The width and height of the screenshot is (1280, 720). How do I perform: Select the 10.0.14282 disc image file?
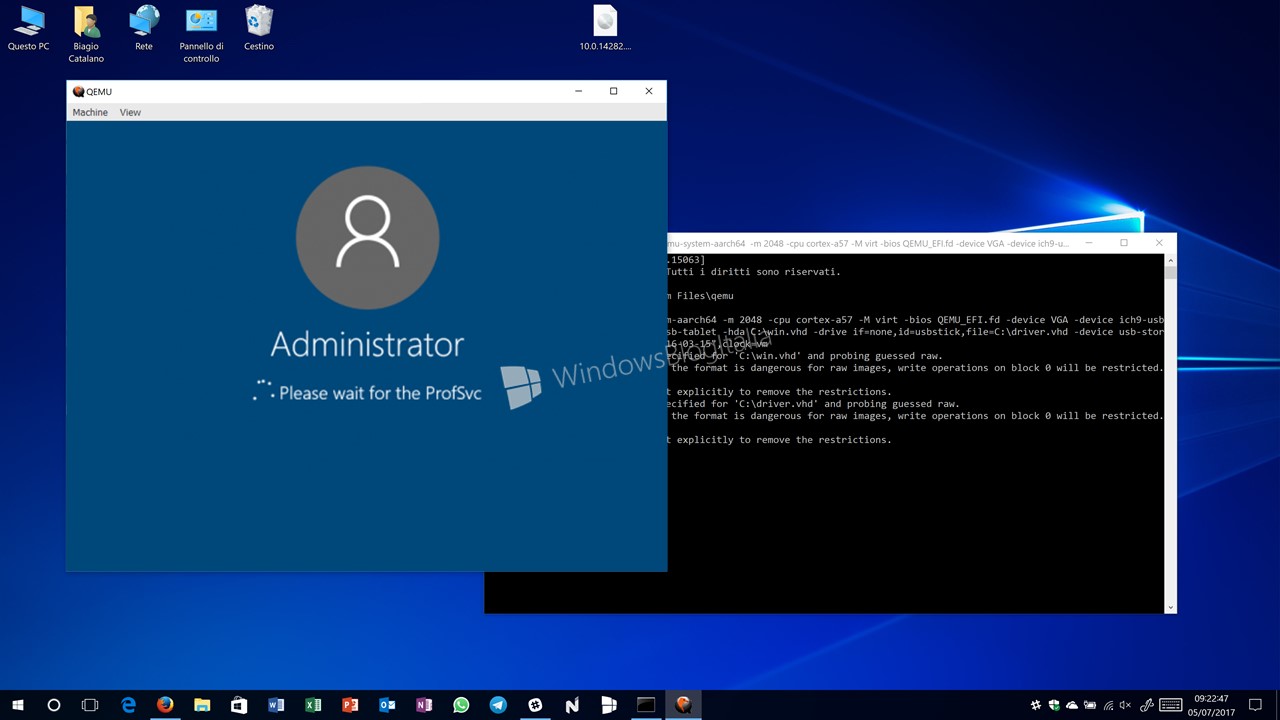pos(605,28)
